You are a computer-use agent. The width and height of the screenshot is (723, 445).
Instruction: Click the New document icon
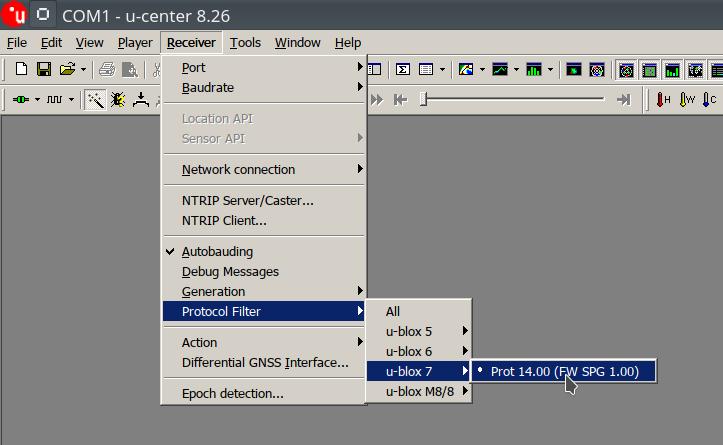tap(21, 70)
